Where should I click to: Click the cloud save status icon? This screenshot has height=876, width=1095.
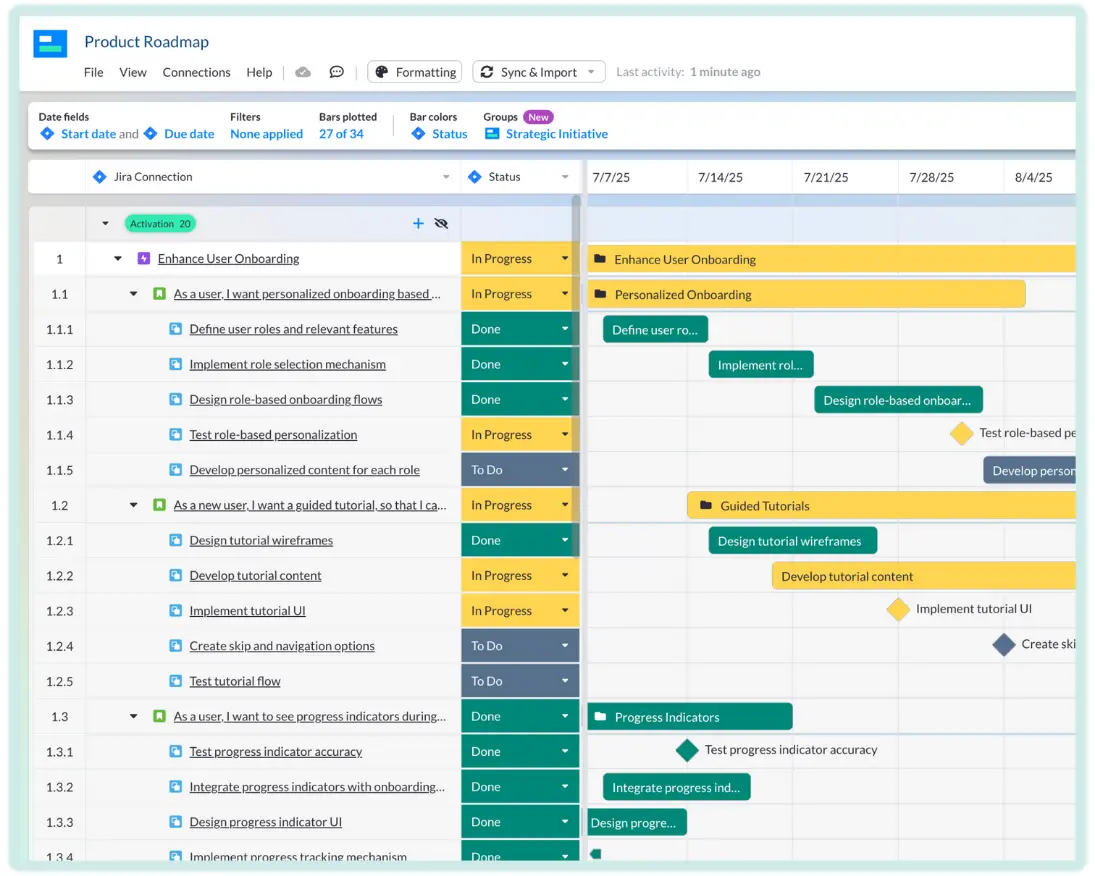pos(302,72)
